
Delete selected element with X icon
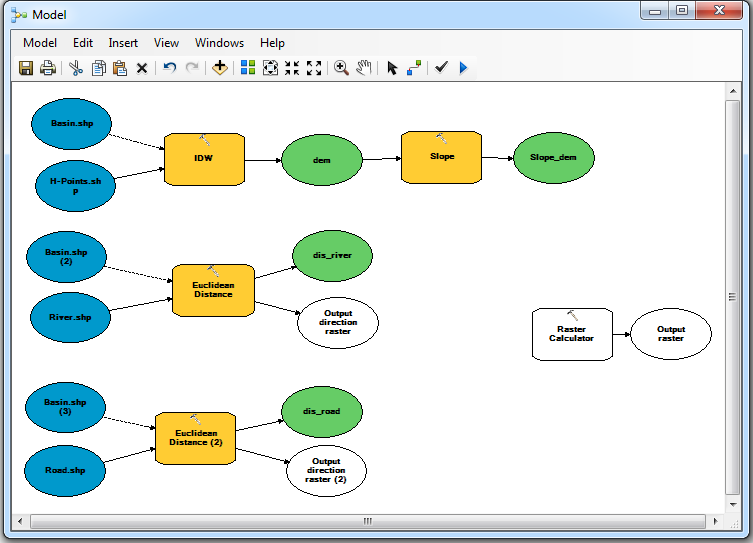coord(142,68)
